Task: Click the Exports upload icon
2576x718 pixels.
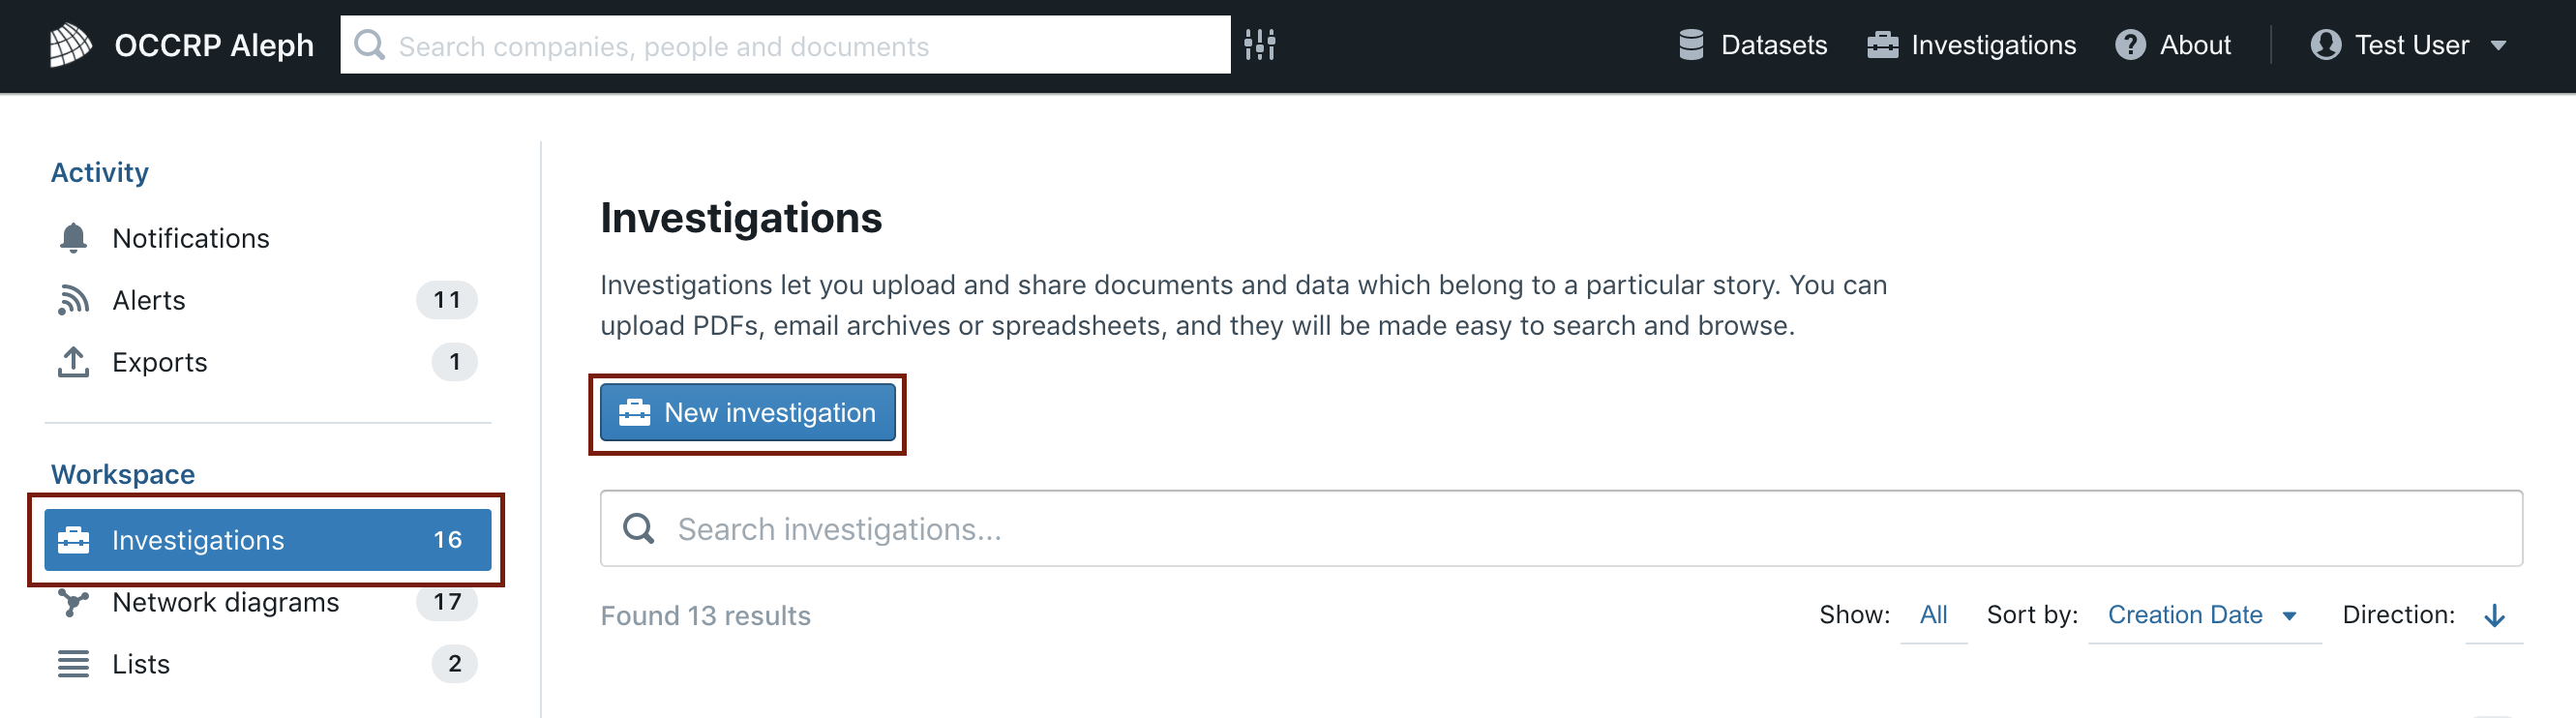Action: (x=73, y=362)
